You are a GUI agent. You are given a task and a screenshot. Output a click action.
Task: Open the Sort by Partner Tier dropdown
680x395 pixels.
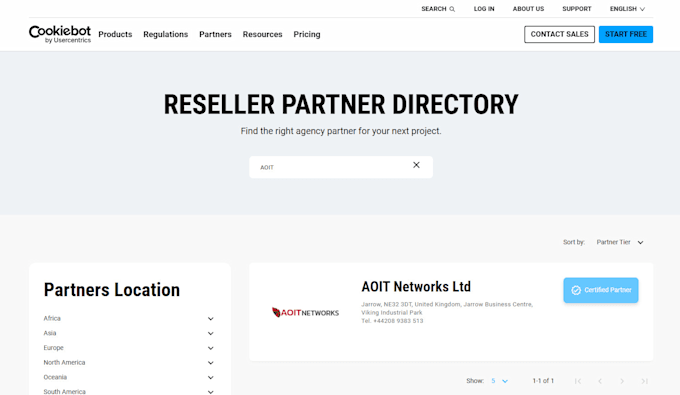click(x=620, y=242)
